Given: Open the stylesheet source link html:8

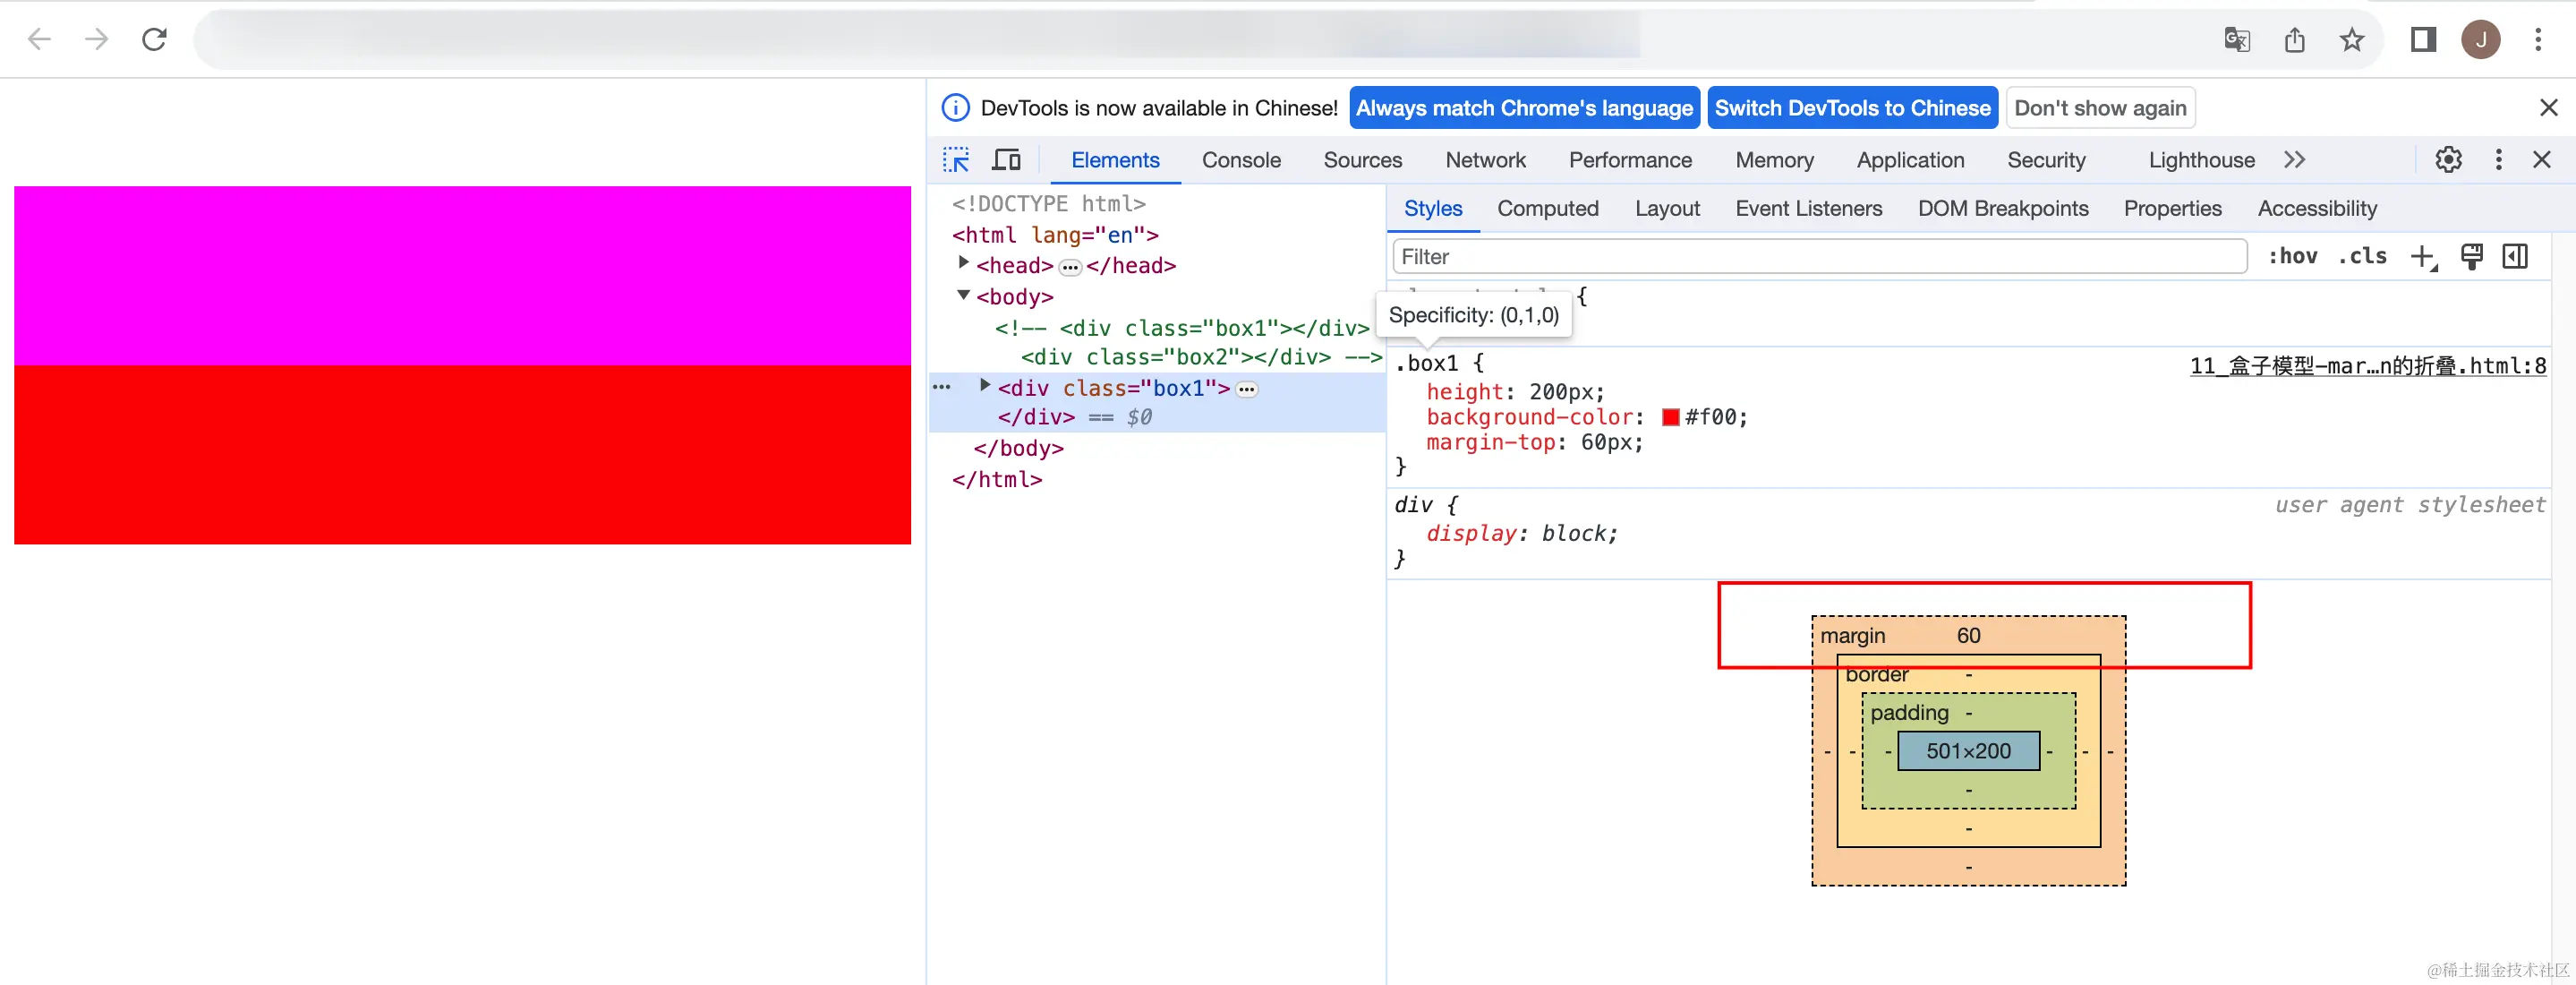Looking at the screenshot, I should pos(2368,366).
